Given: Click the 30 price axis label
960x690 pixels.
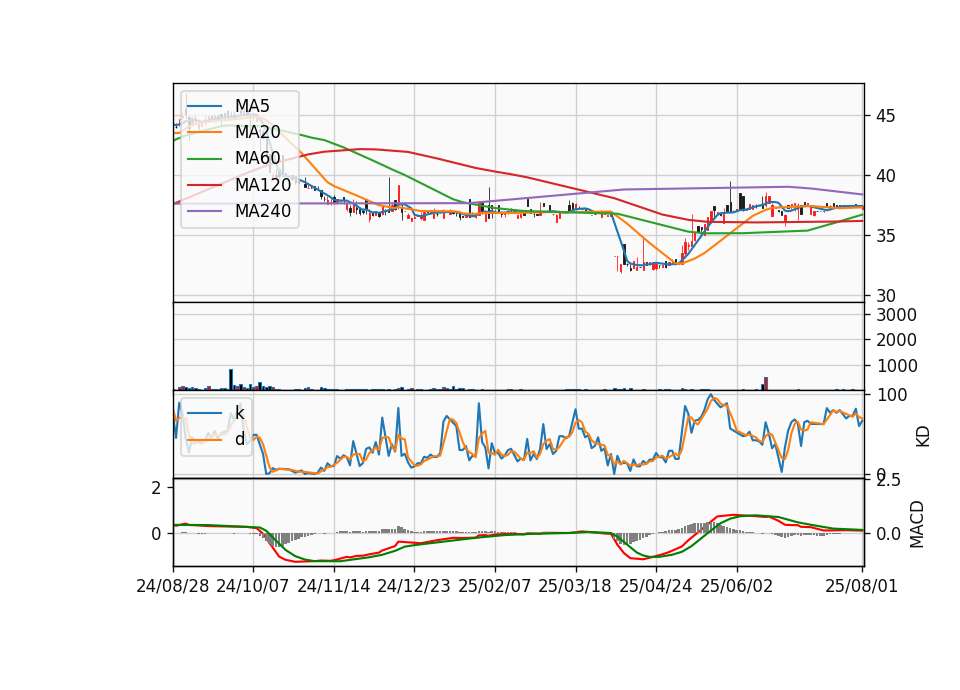Looking at the screenshot, I should (885, 296).
